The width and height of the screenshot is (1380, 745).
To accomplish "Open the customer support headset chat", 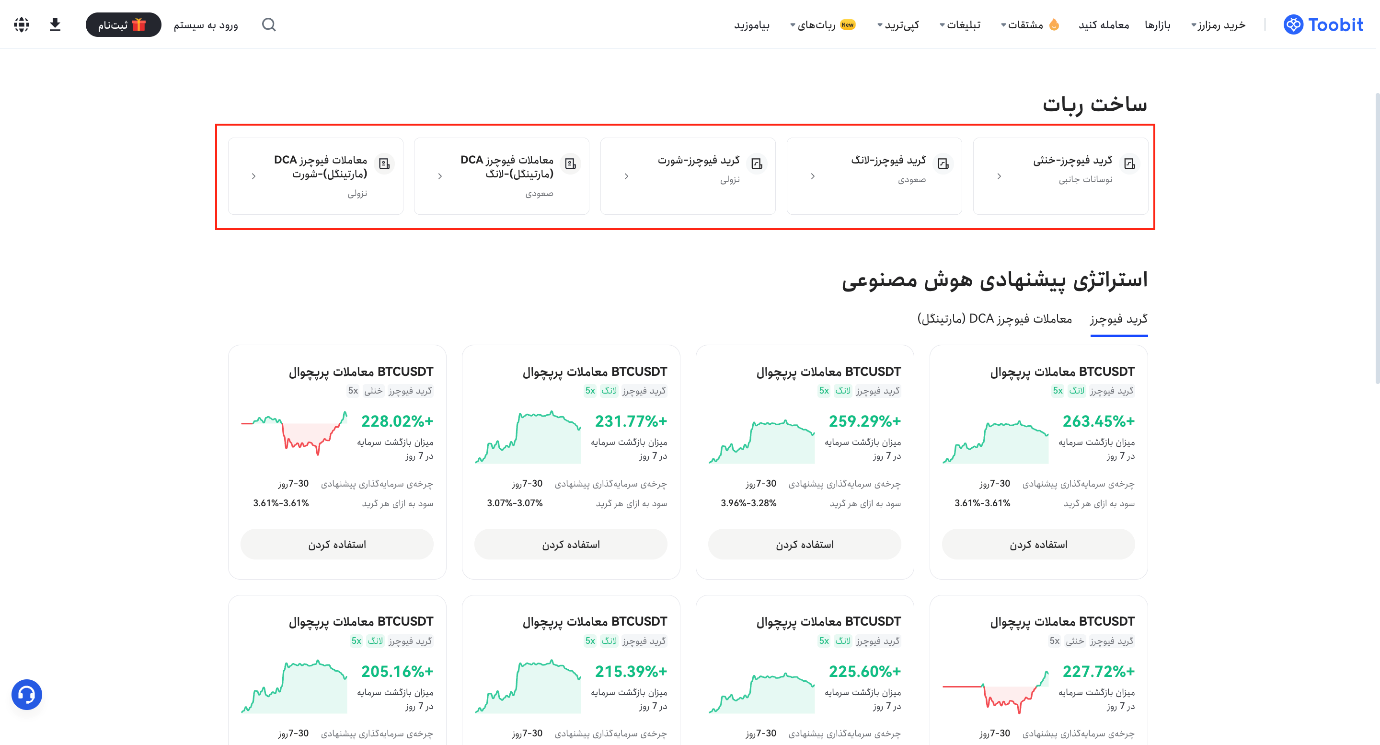I will click(x=27, y=694).
